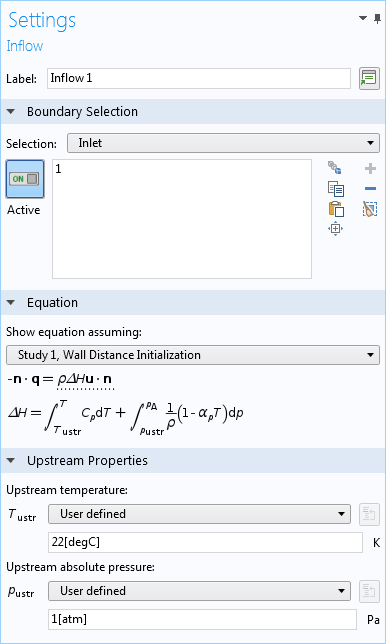Click the minus Remove from Selection icon
Screen dimensions: 386x644
(370, 189)
